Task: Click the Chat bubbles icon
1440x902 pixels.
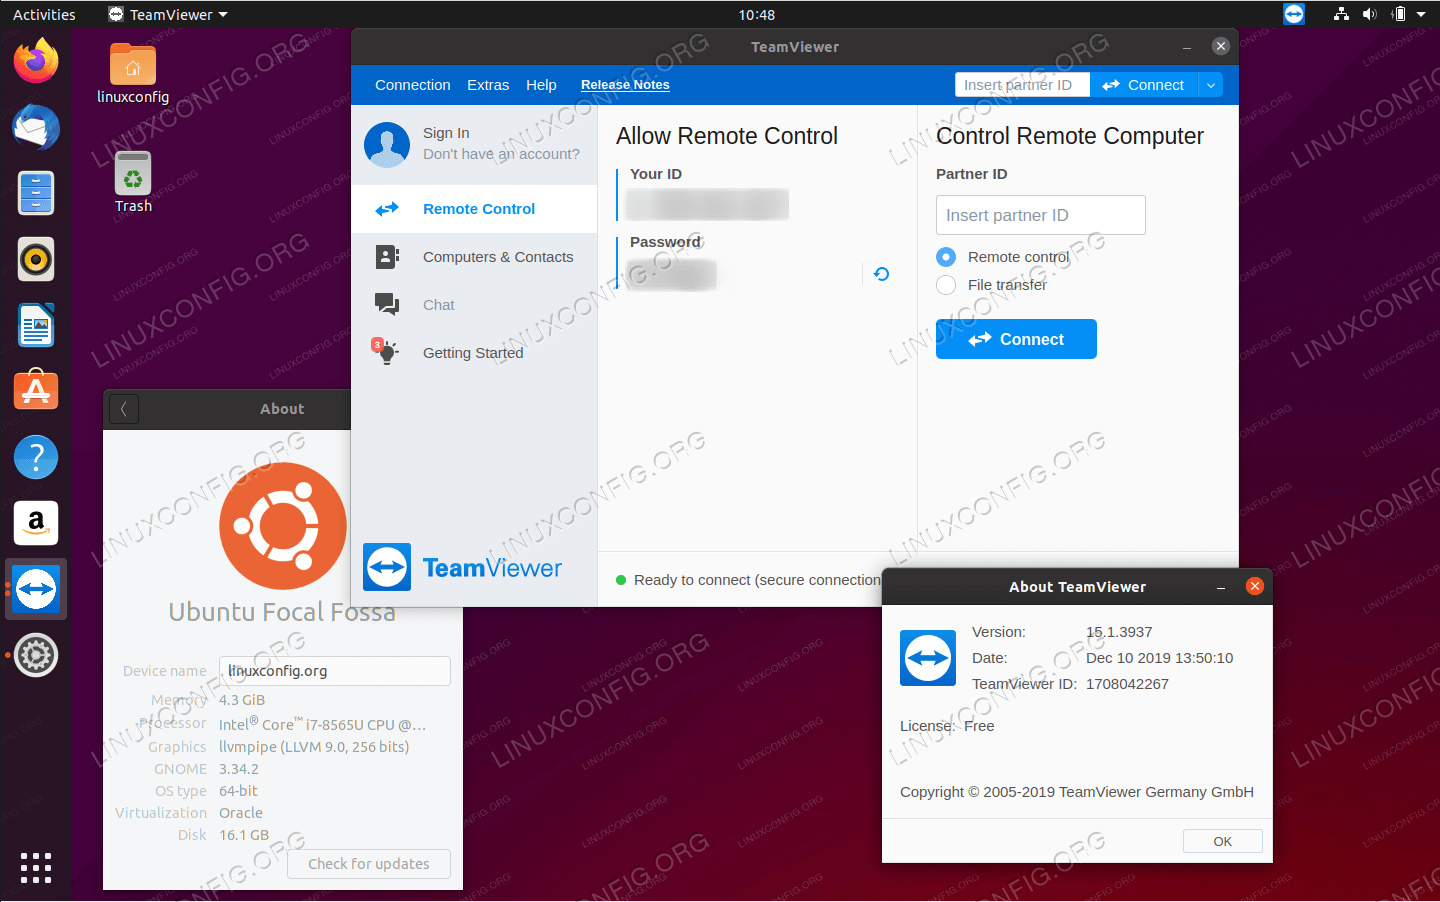Action: click(387, 304)
